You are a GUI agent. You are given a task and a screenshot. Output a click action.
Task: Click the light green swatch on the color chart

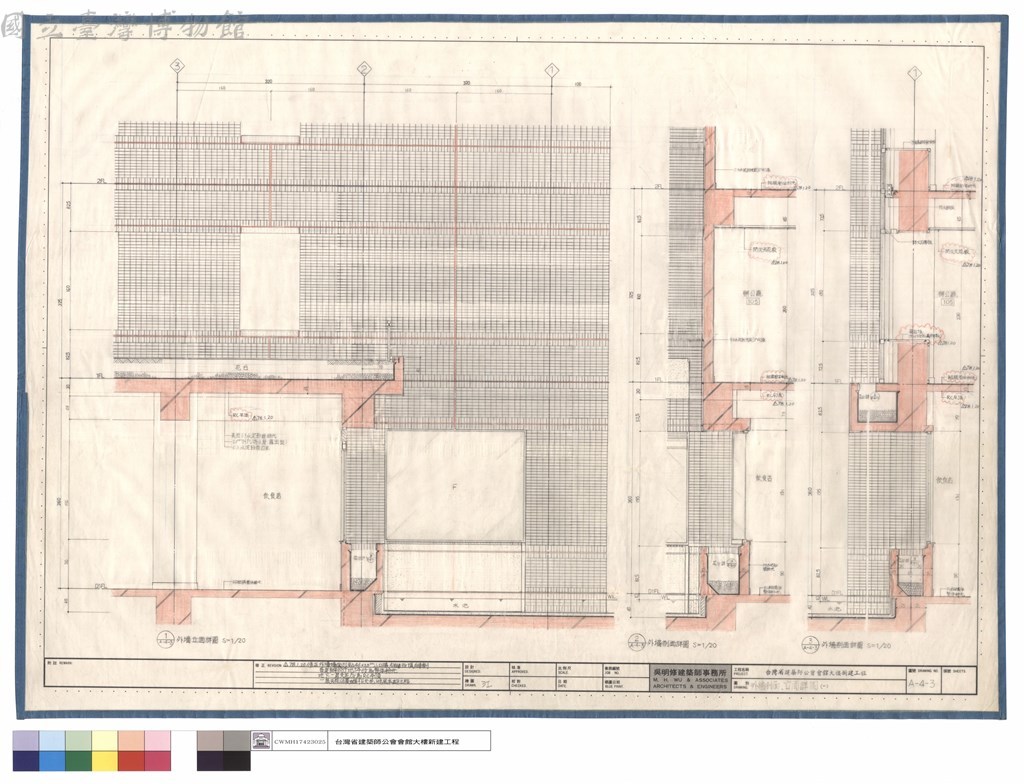pyautogui.click(x=78, y=741)
